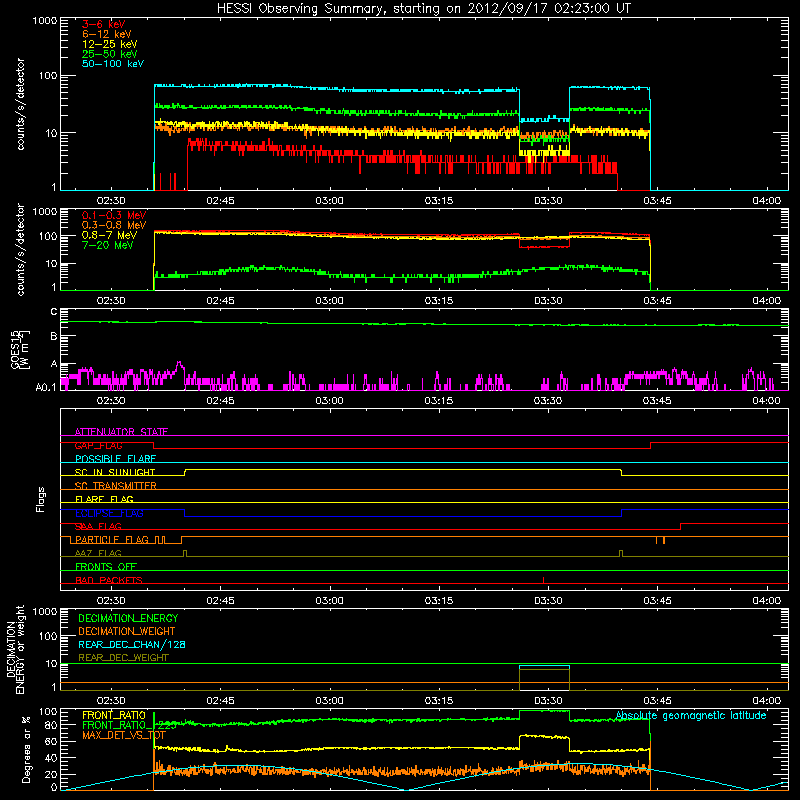Select the SAA_FLAG label
800x800 pixels.
(98, 527)
